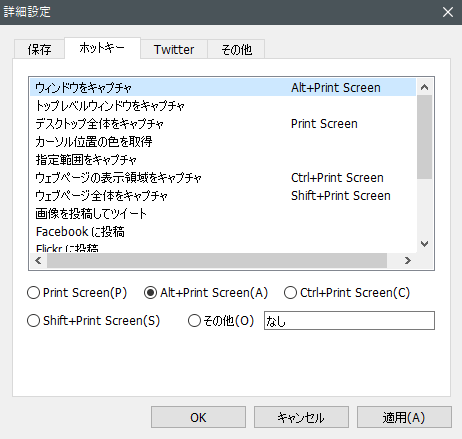Switch to the 保存 tab
This screenshot has height=439, width=462.
click(x=39, y=49)
